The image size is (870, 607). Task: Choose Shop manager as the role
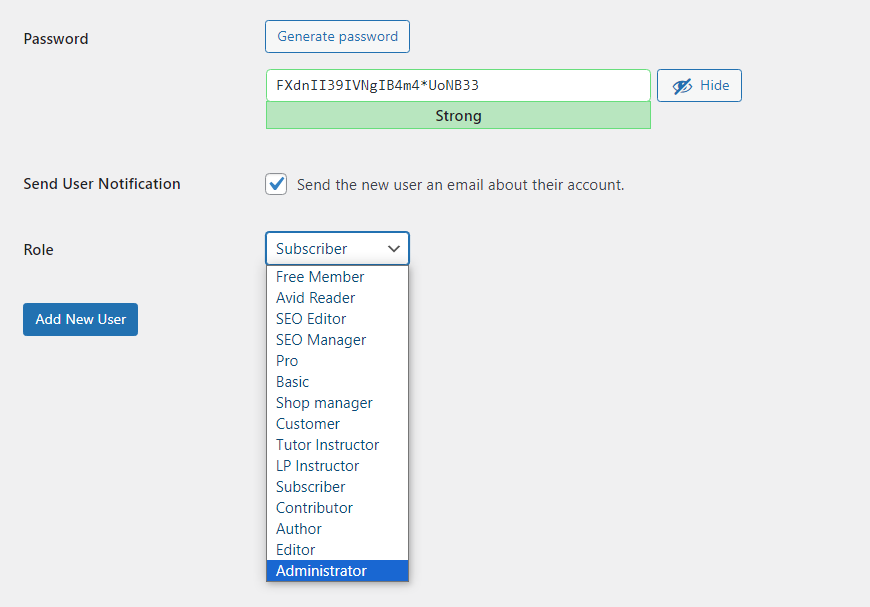pos(324,402)
